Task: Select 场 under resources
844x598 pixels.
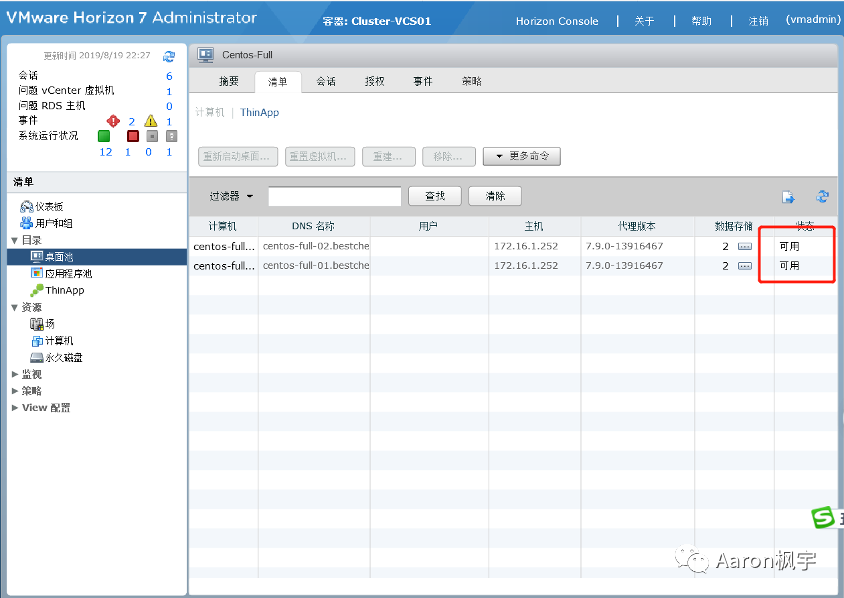Action: pyautogui.click(x=43, y=323)
